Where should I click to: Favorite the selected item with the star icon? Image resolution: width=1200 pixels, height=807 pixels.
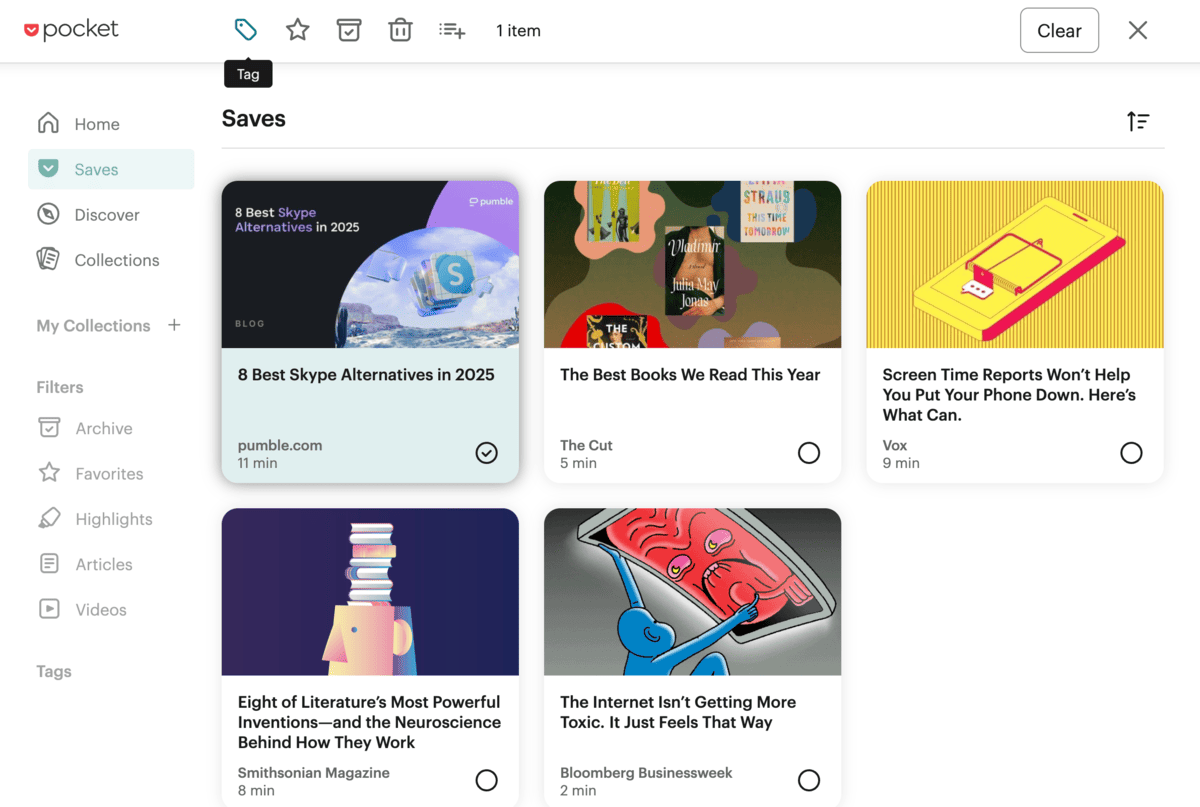point(297,30)
